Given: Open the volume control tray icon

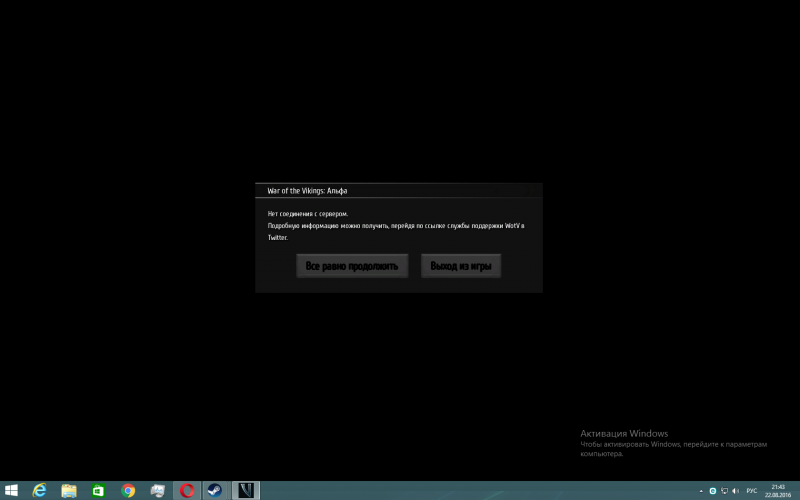Looking at the screenshot, I should pyautogui.click(x=735, y=491).
